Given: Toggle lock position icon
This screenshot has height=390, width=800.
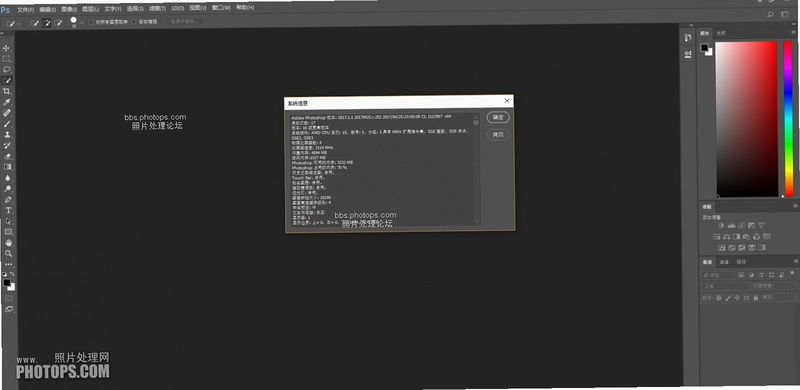Looking at the screenshot, I should tap(737, 298).
